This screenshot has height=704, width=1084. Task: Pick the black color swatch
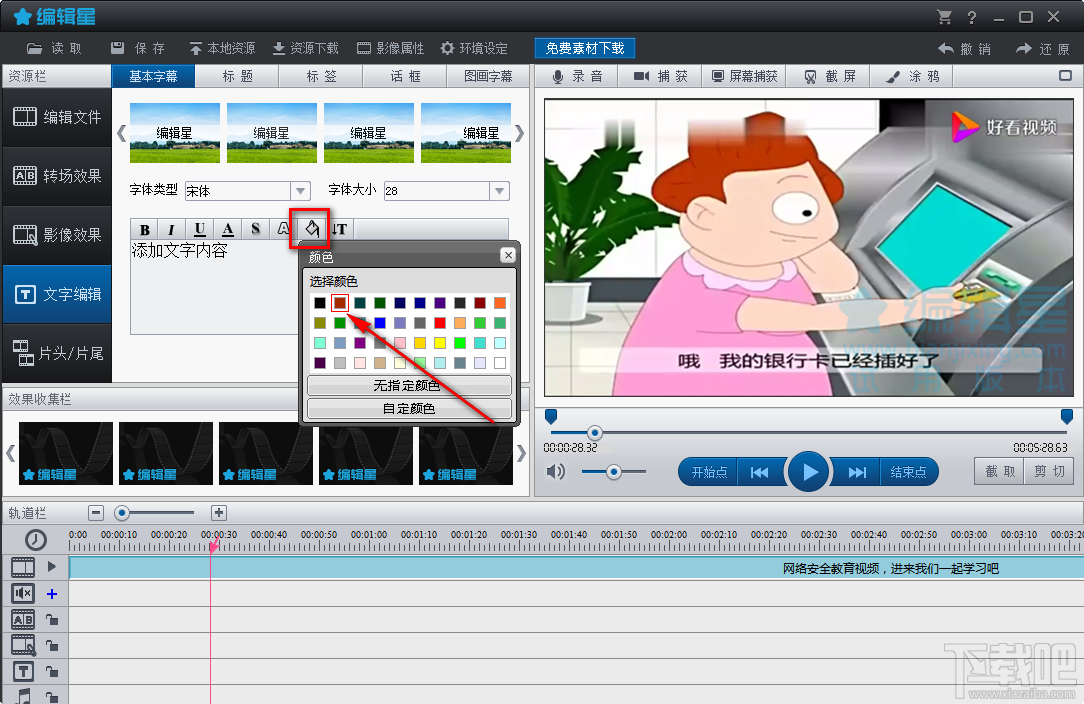319,303
